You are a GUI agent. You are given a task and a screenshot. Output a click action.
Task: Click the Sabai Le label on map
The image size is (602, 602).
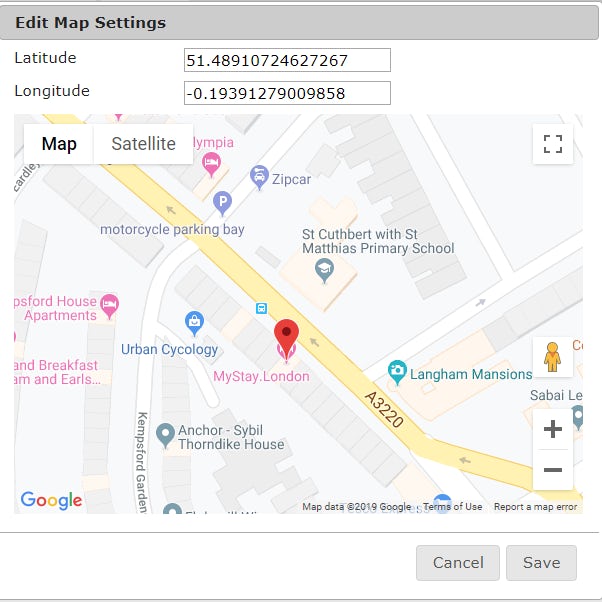point(556,395)
